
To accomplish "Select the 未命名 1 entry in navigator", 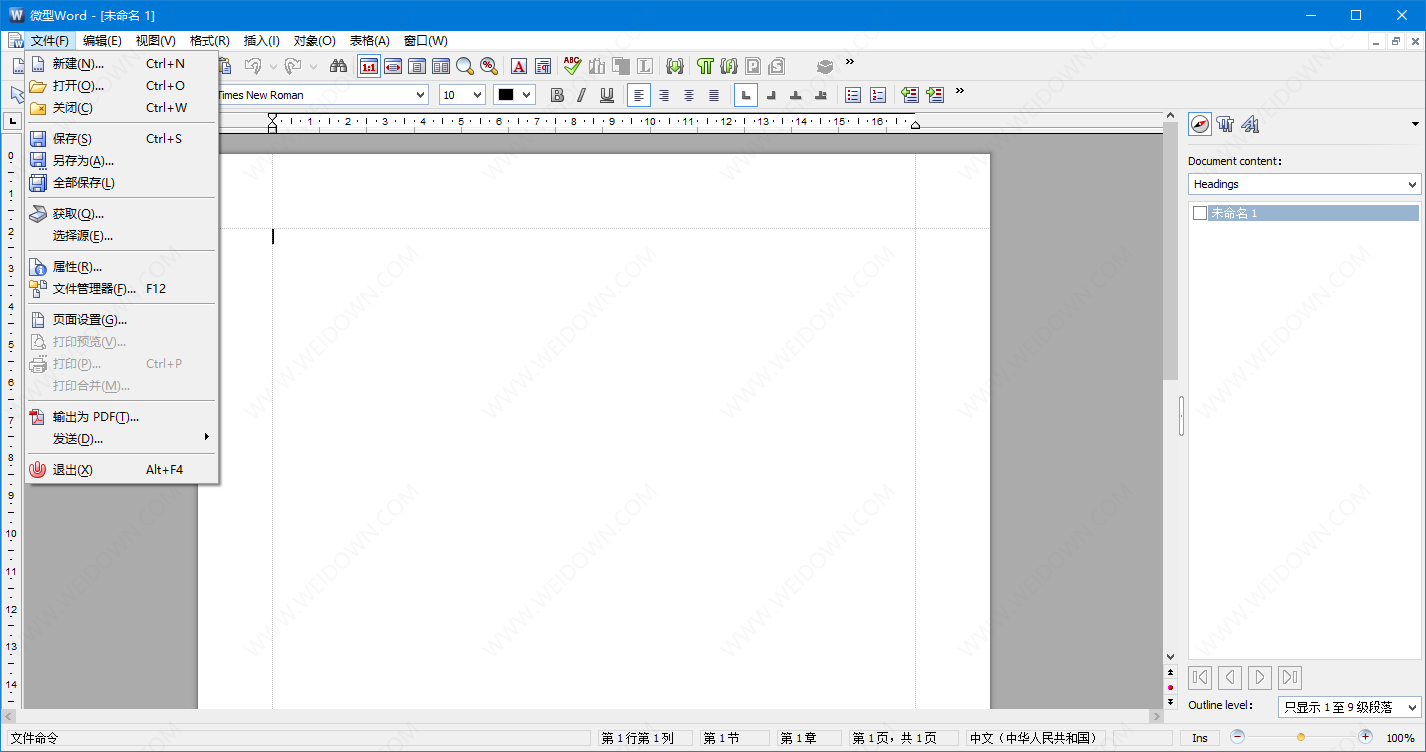I will 1313,213.
